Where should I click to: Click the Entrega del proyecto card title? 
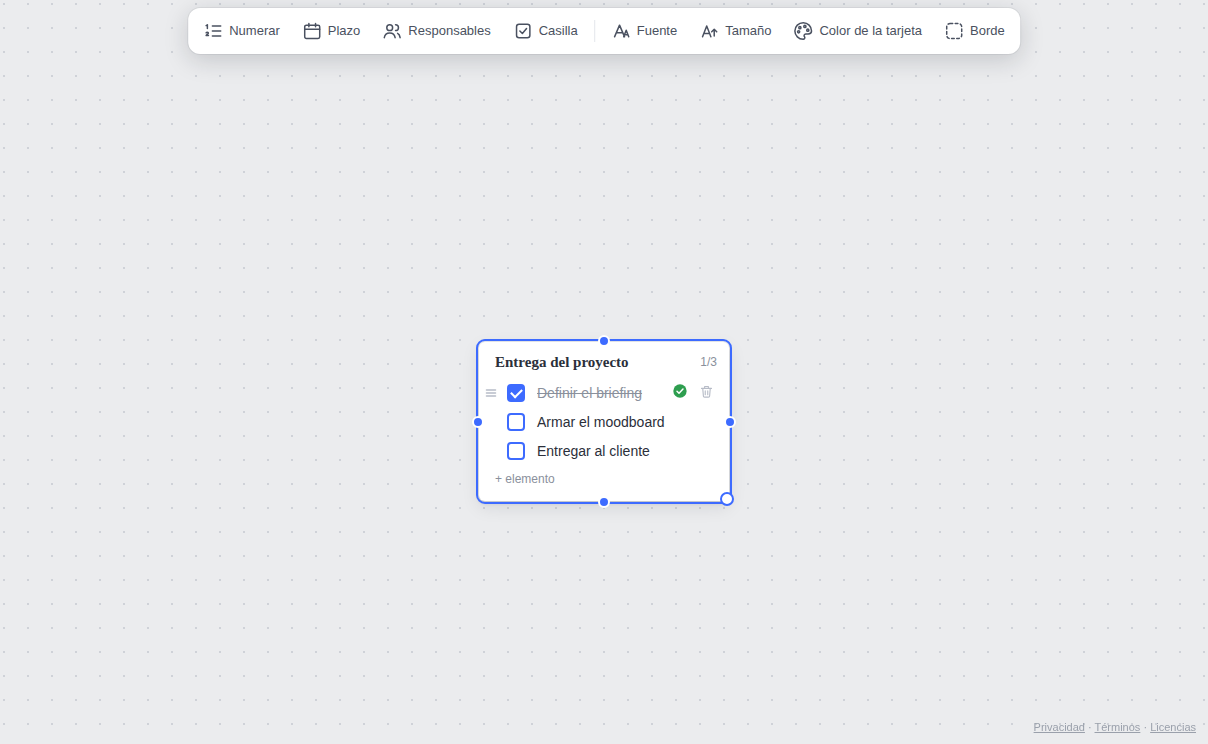[562, 362]
